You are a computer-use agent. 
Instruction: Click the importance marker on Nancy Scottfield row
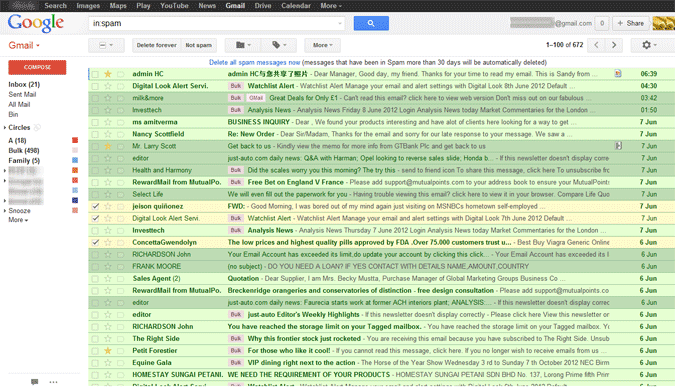(121, 134)
